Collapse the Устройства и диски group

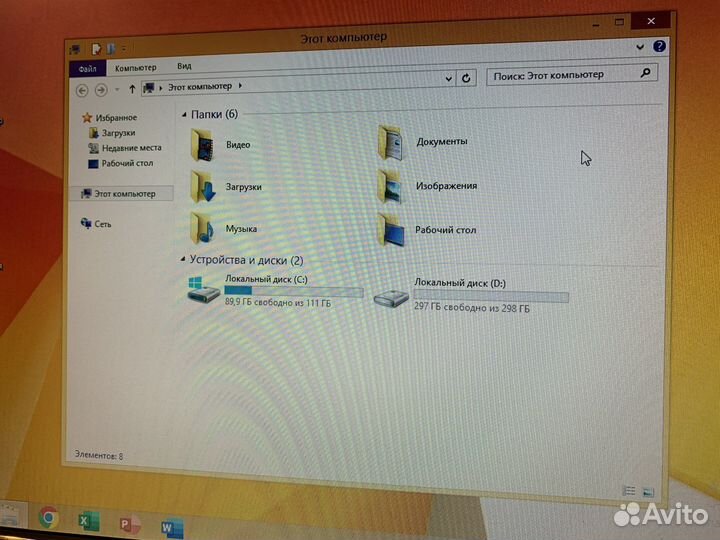coord(182,261)
